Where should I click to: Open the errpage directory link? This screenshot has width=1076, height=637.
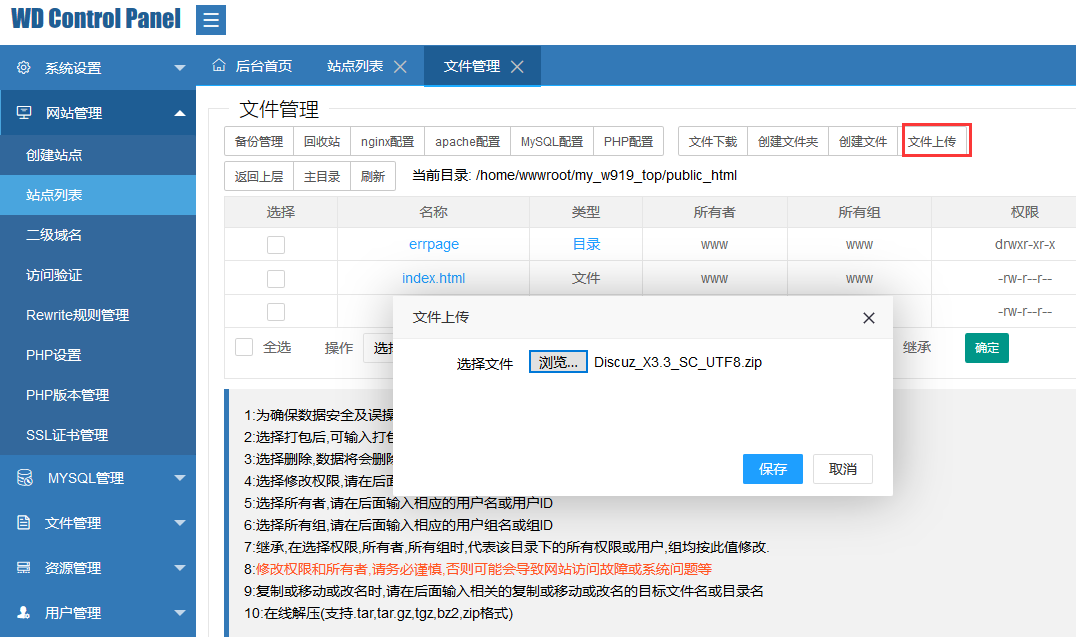pos(433,245)
